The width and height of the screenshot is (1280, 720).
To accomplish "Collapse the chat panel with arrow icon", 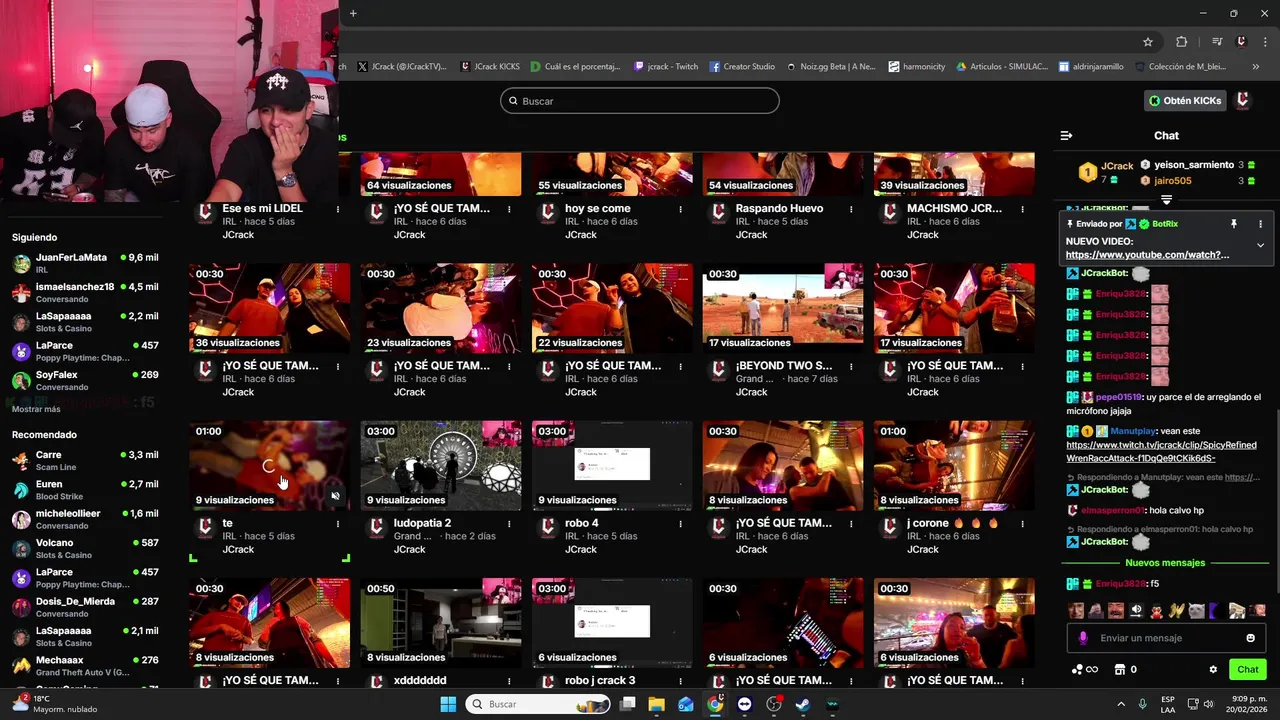I will (1066, 135).
